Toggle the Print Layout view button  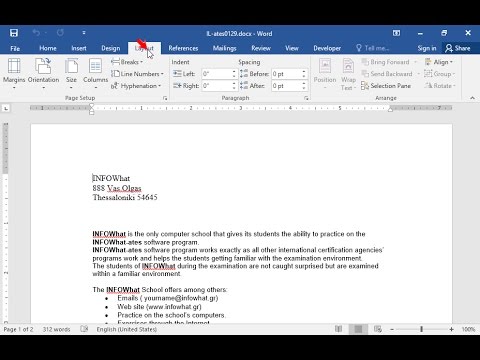[358, 329]
